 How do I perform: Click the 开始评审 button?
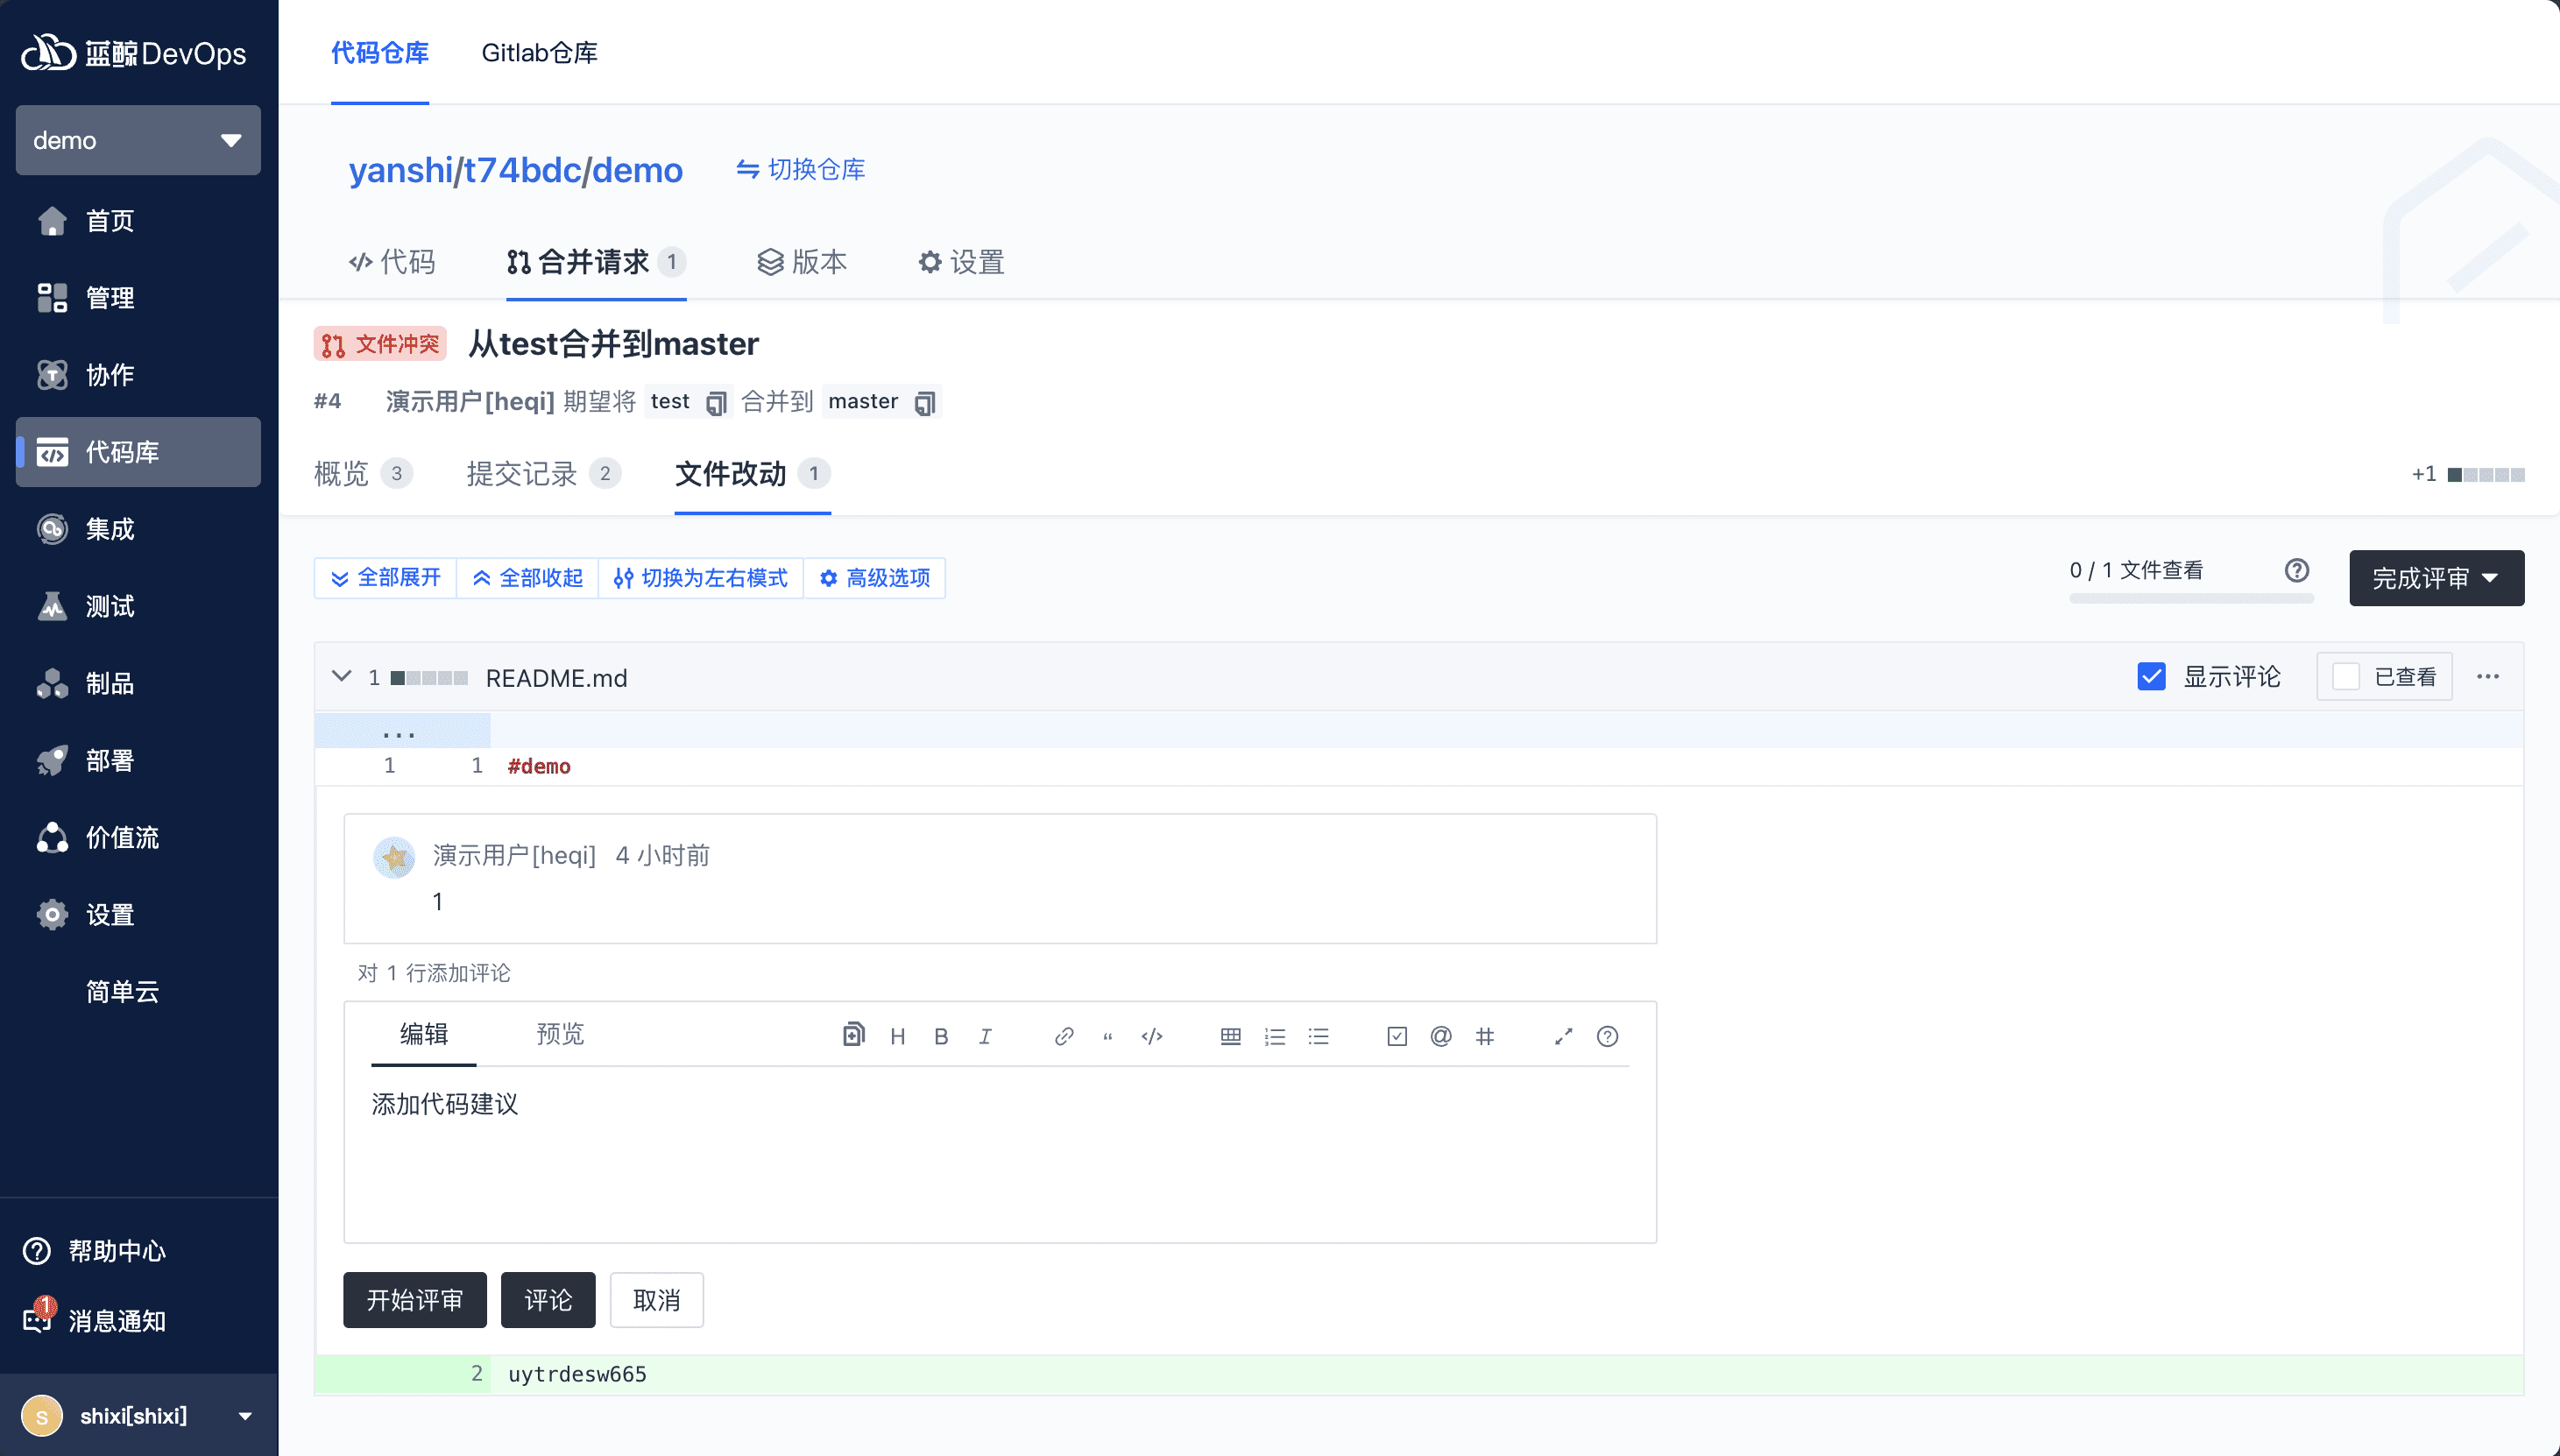(x=414, y=1300)
